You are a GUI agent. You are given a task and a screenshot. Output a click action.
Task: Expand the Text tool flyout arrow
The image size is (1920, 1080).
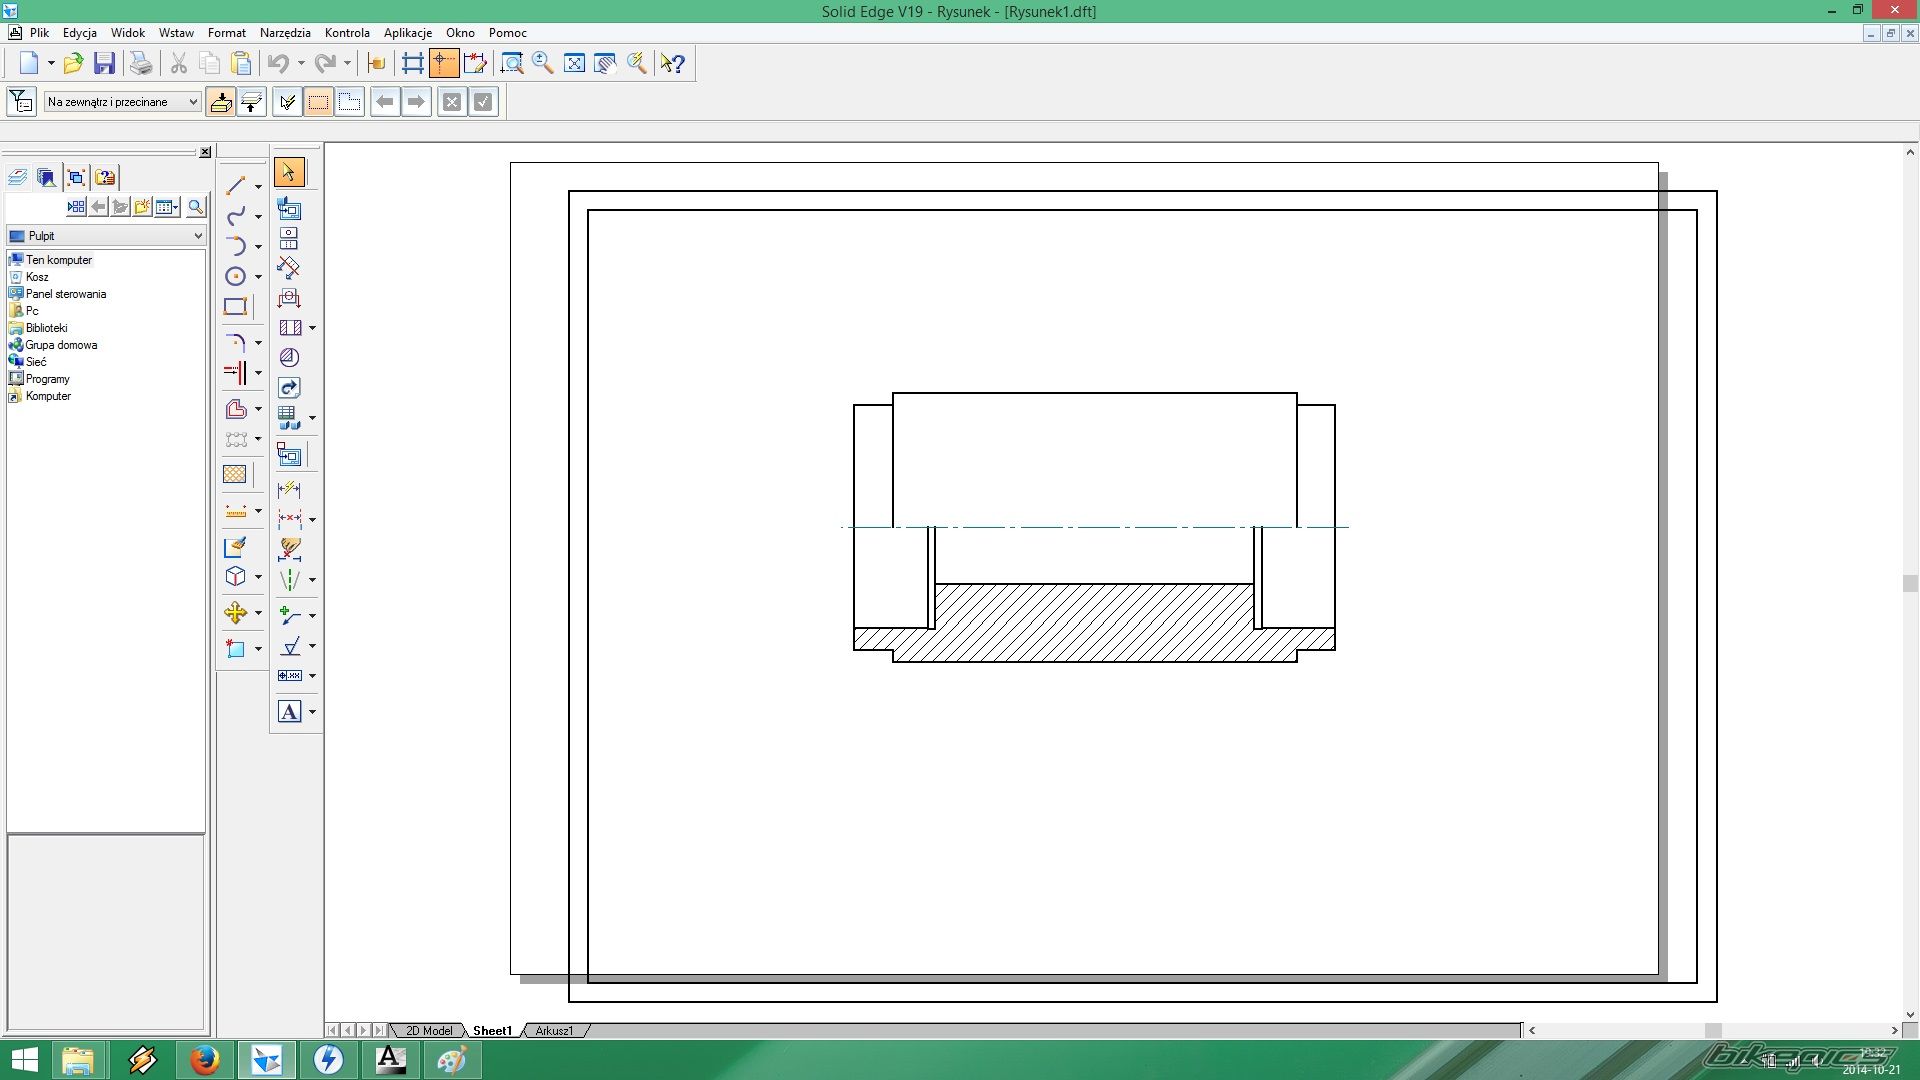312,712
